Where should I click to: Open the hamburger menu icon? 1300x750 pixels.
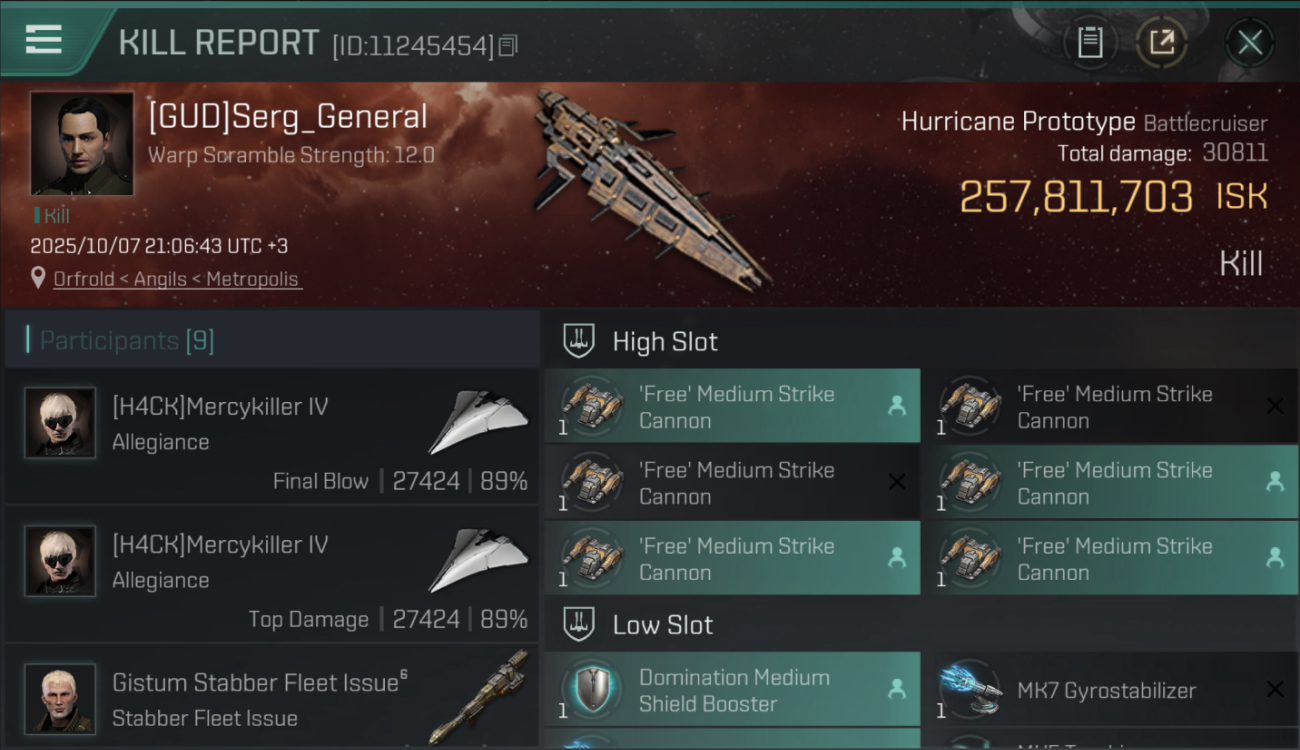coord(44,39)
